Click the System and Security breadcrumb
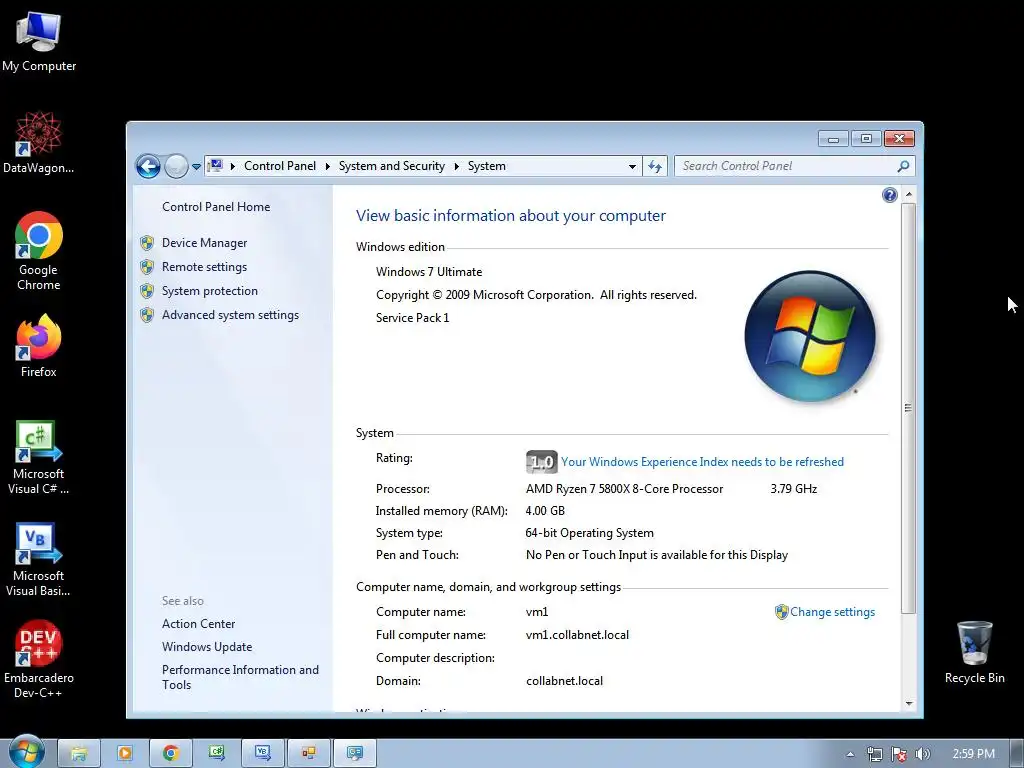This screenshot has height=768, width=1024. pos(392,166)
